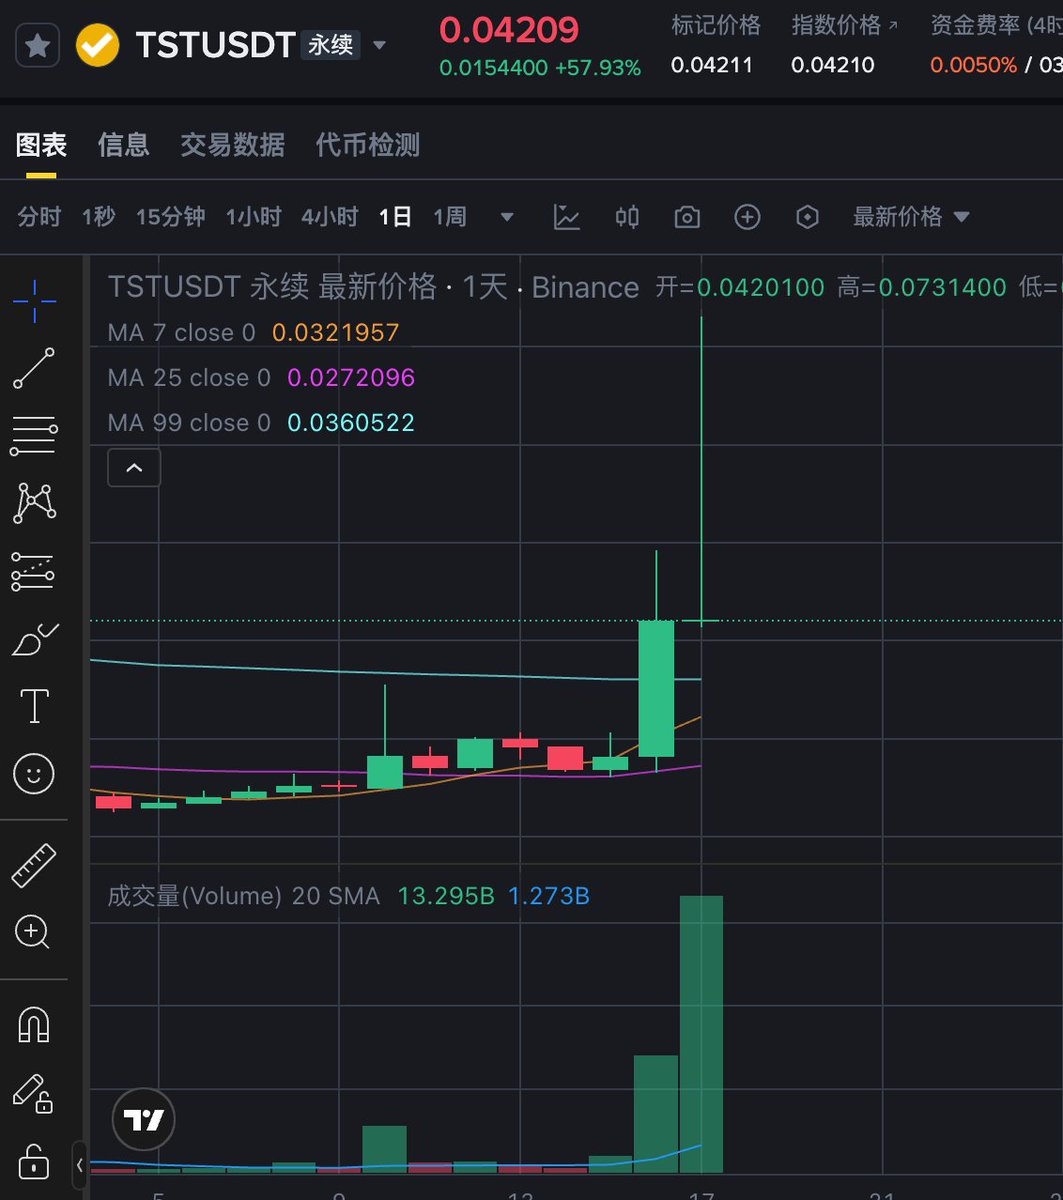The width and height of the screenshot is (1063, 1200).
Task: Open the emoji sticker tool
Action: click(34, 773)
